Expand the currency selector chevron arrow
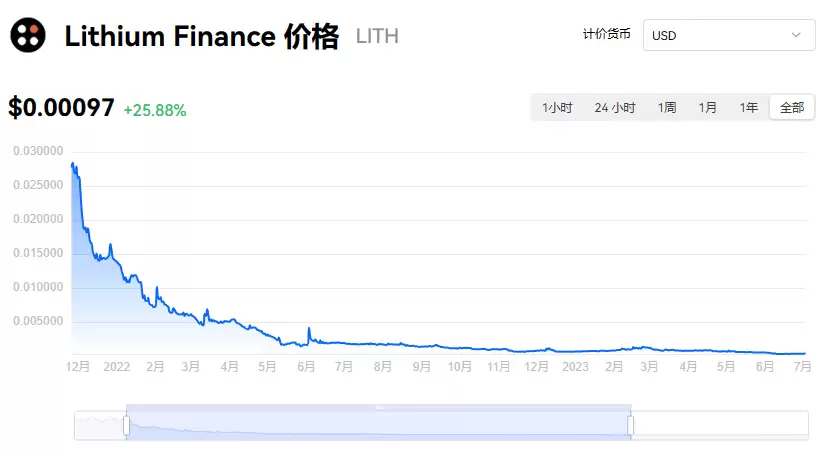821x456 pixels. pyautogui.click(x=797, y=35)
